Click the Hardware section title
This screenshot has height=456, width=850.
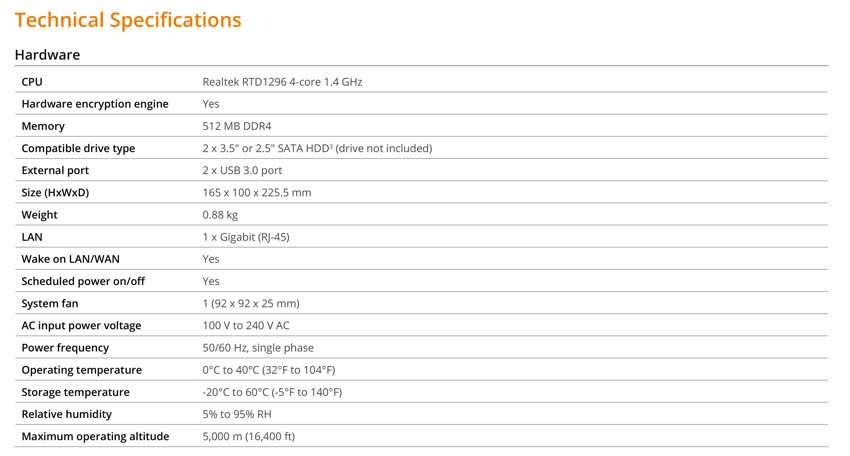pyautogui.click(x=47, y=55)
